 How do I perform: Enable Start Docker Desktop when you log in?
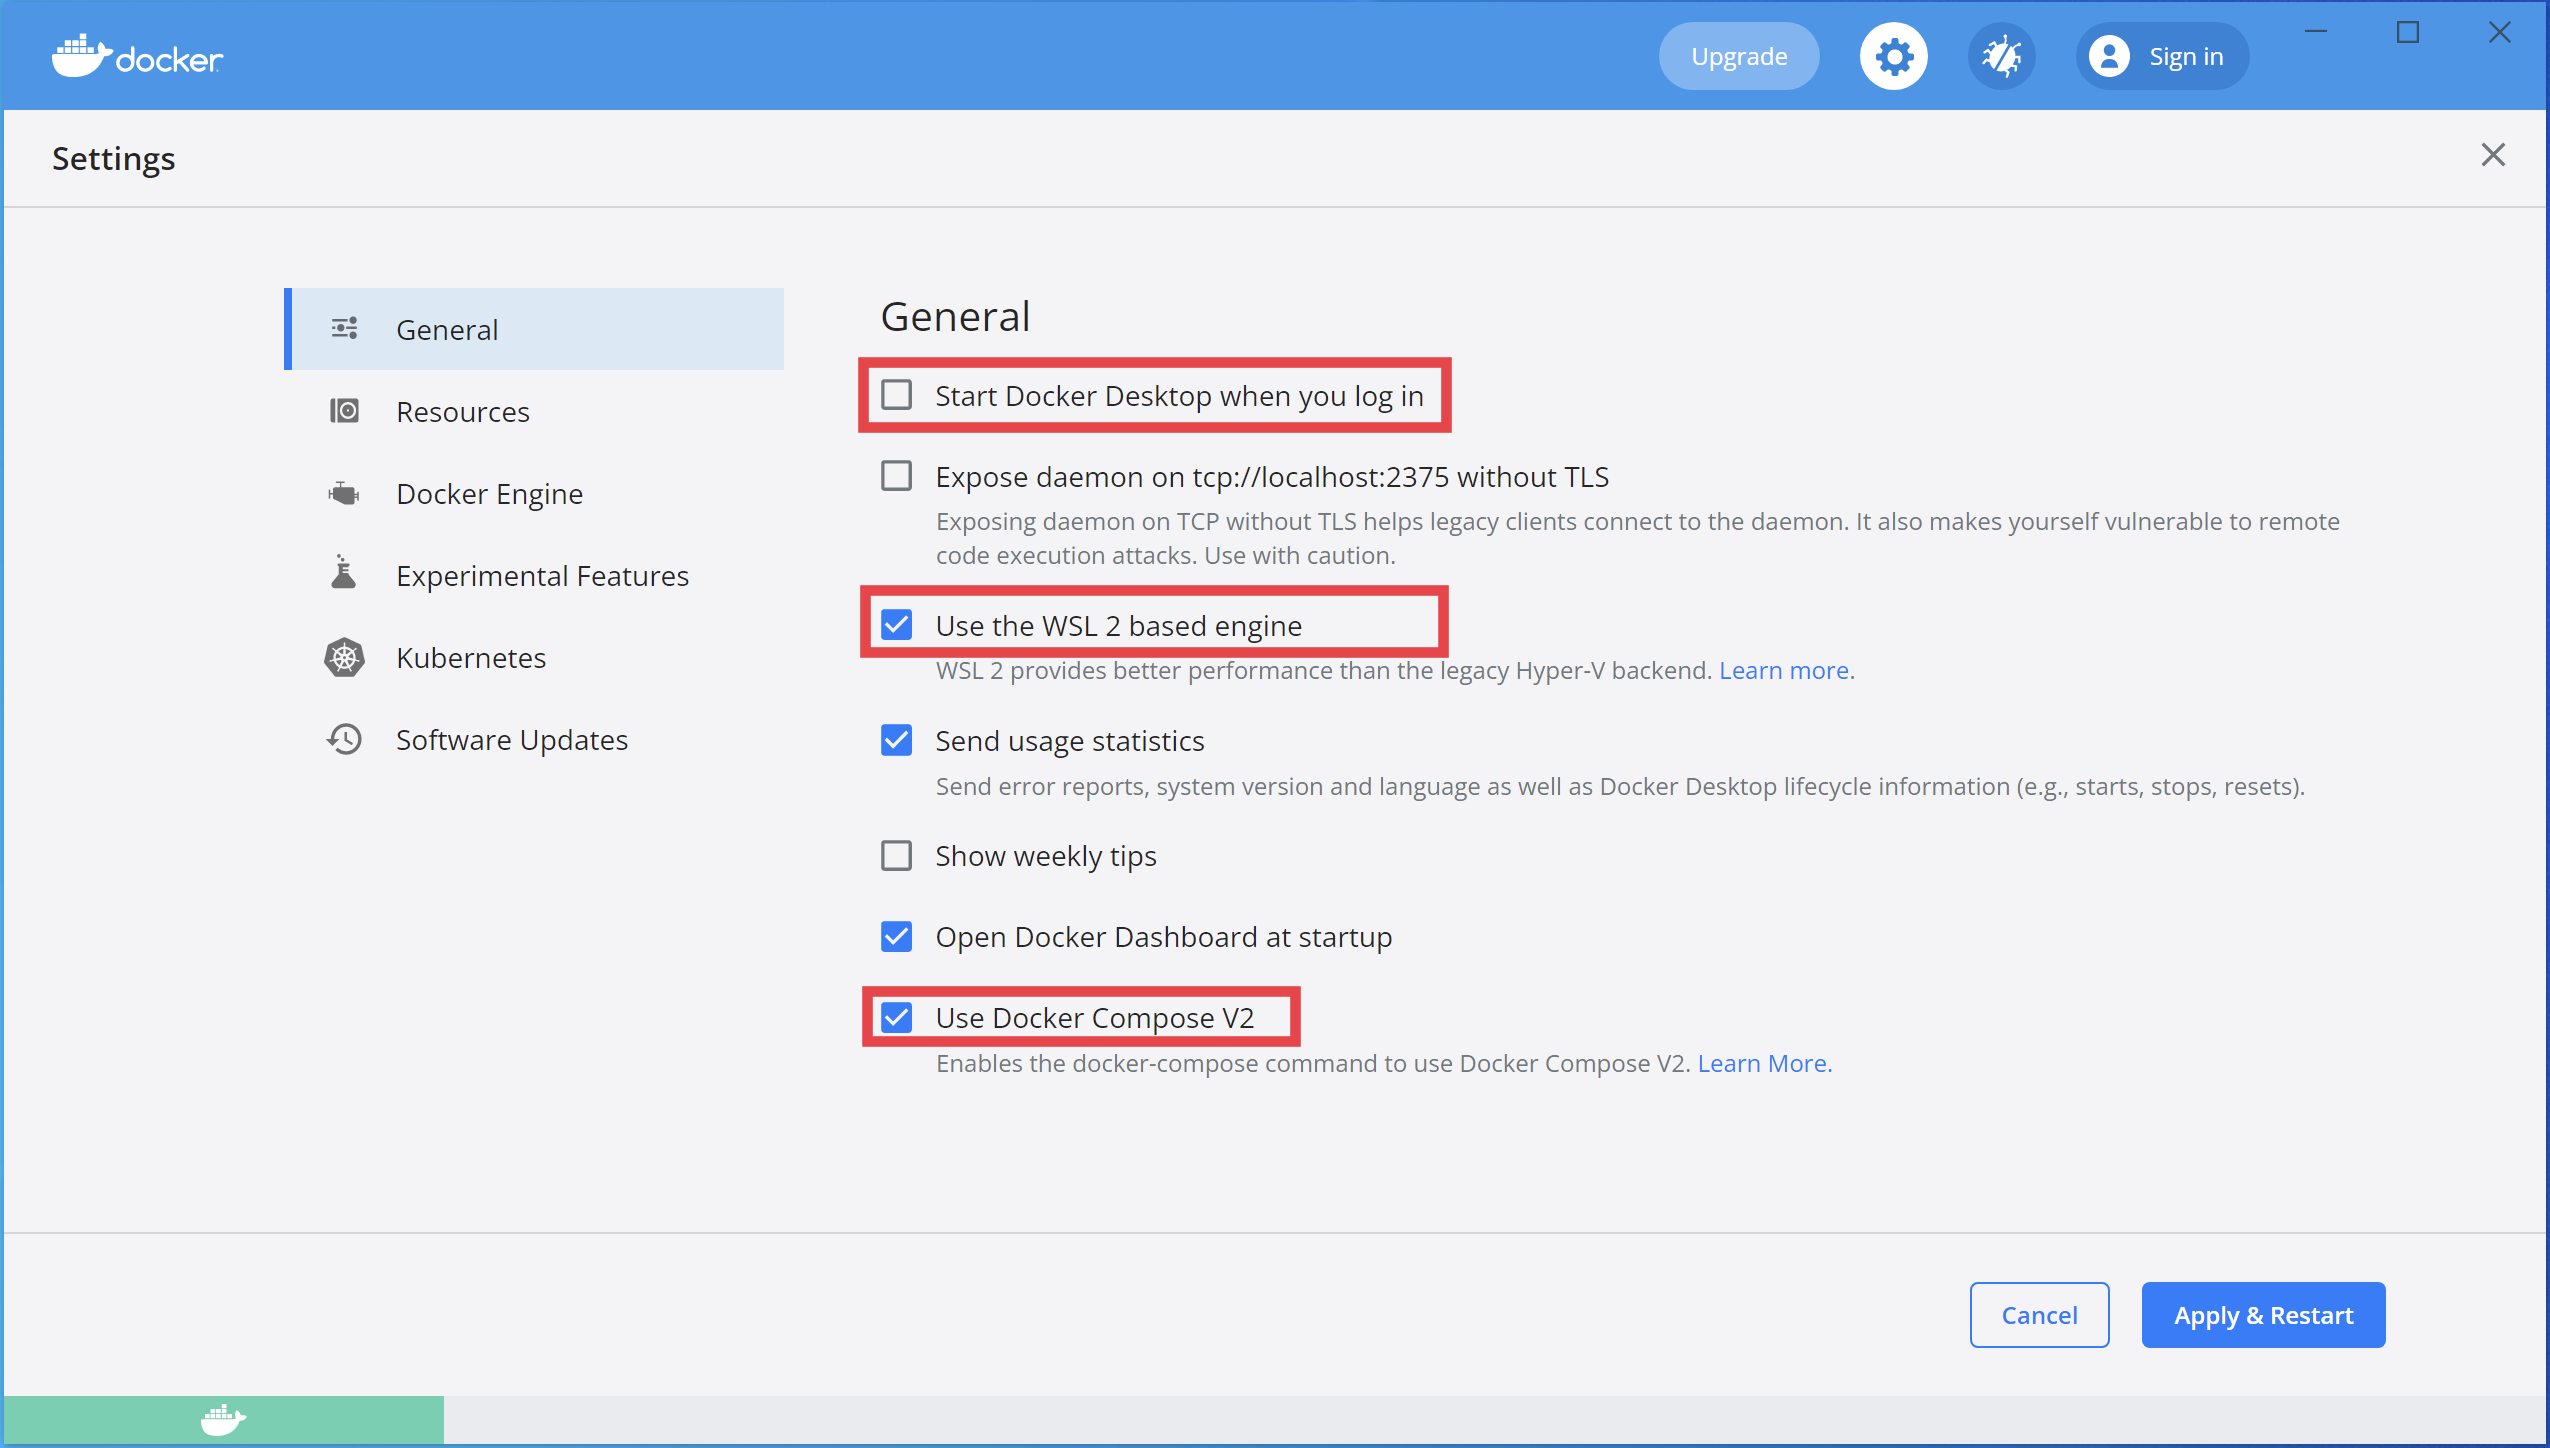896,396
